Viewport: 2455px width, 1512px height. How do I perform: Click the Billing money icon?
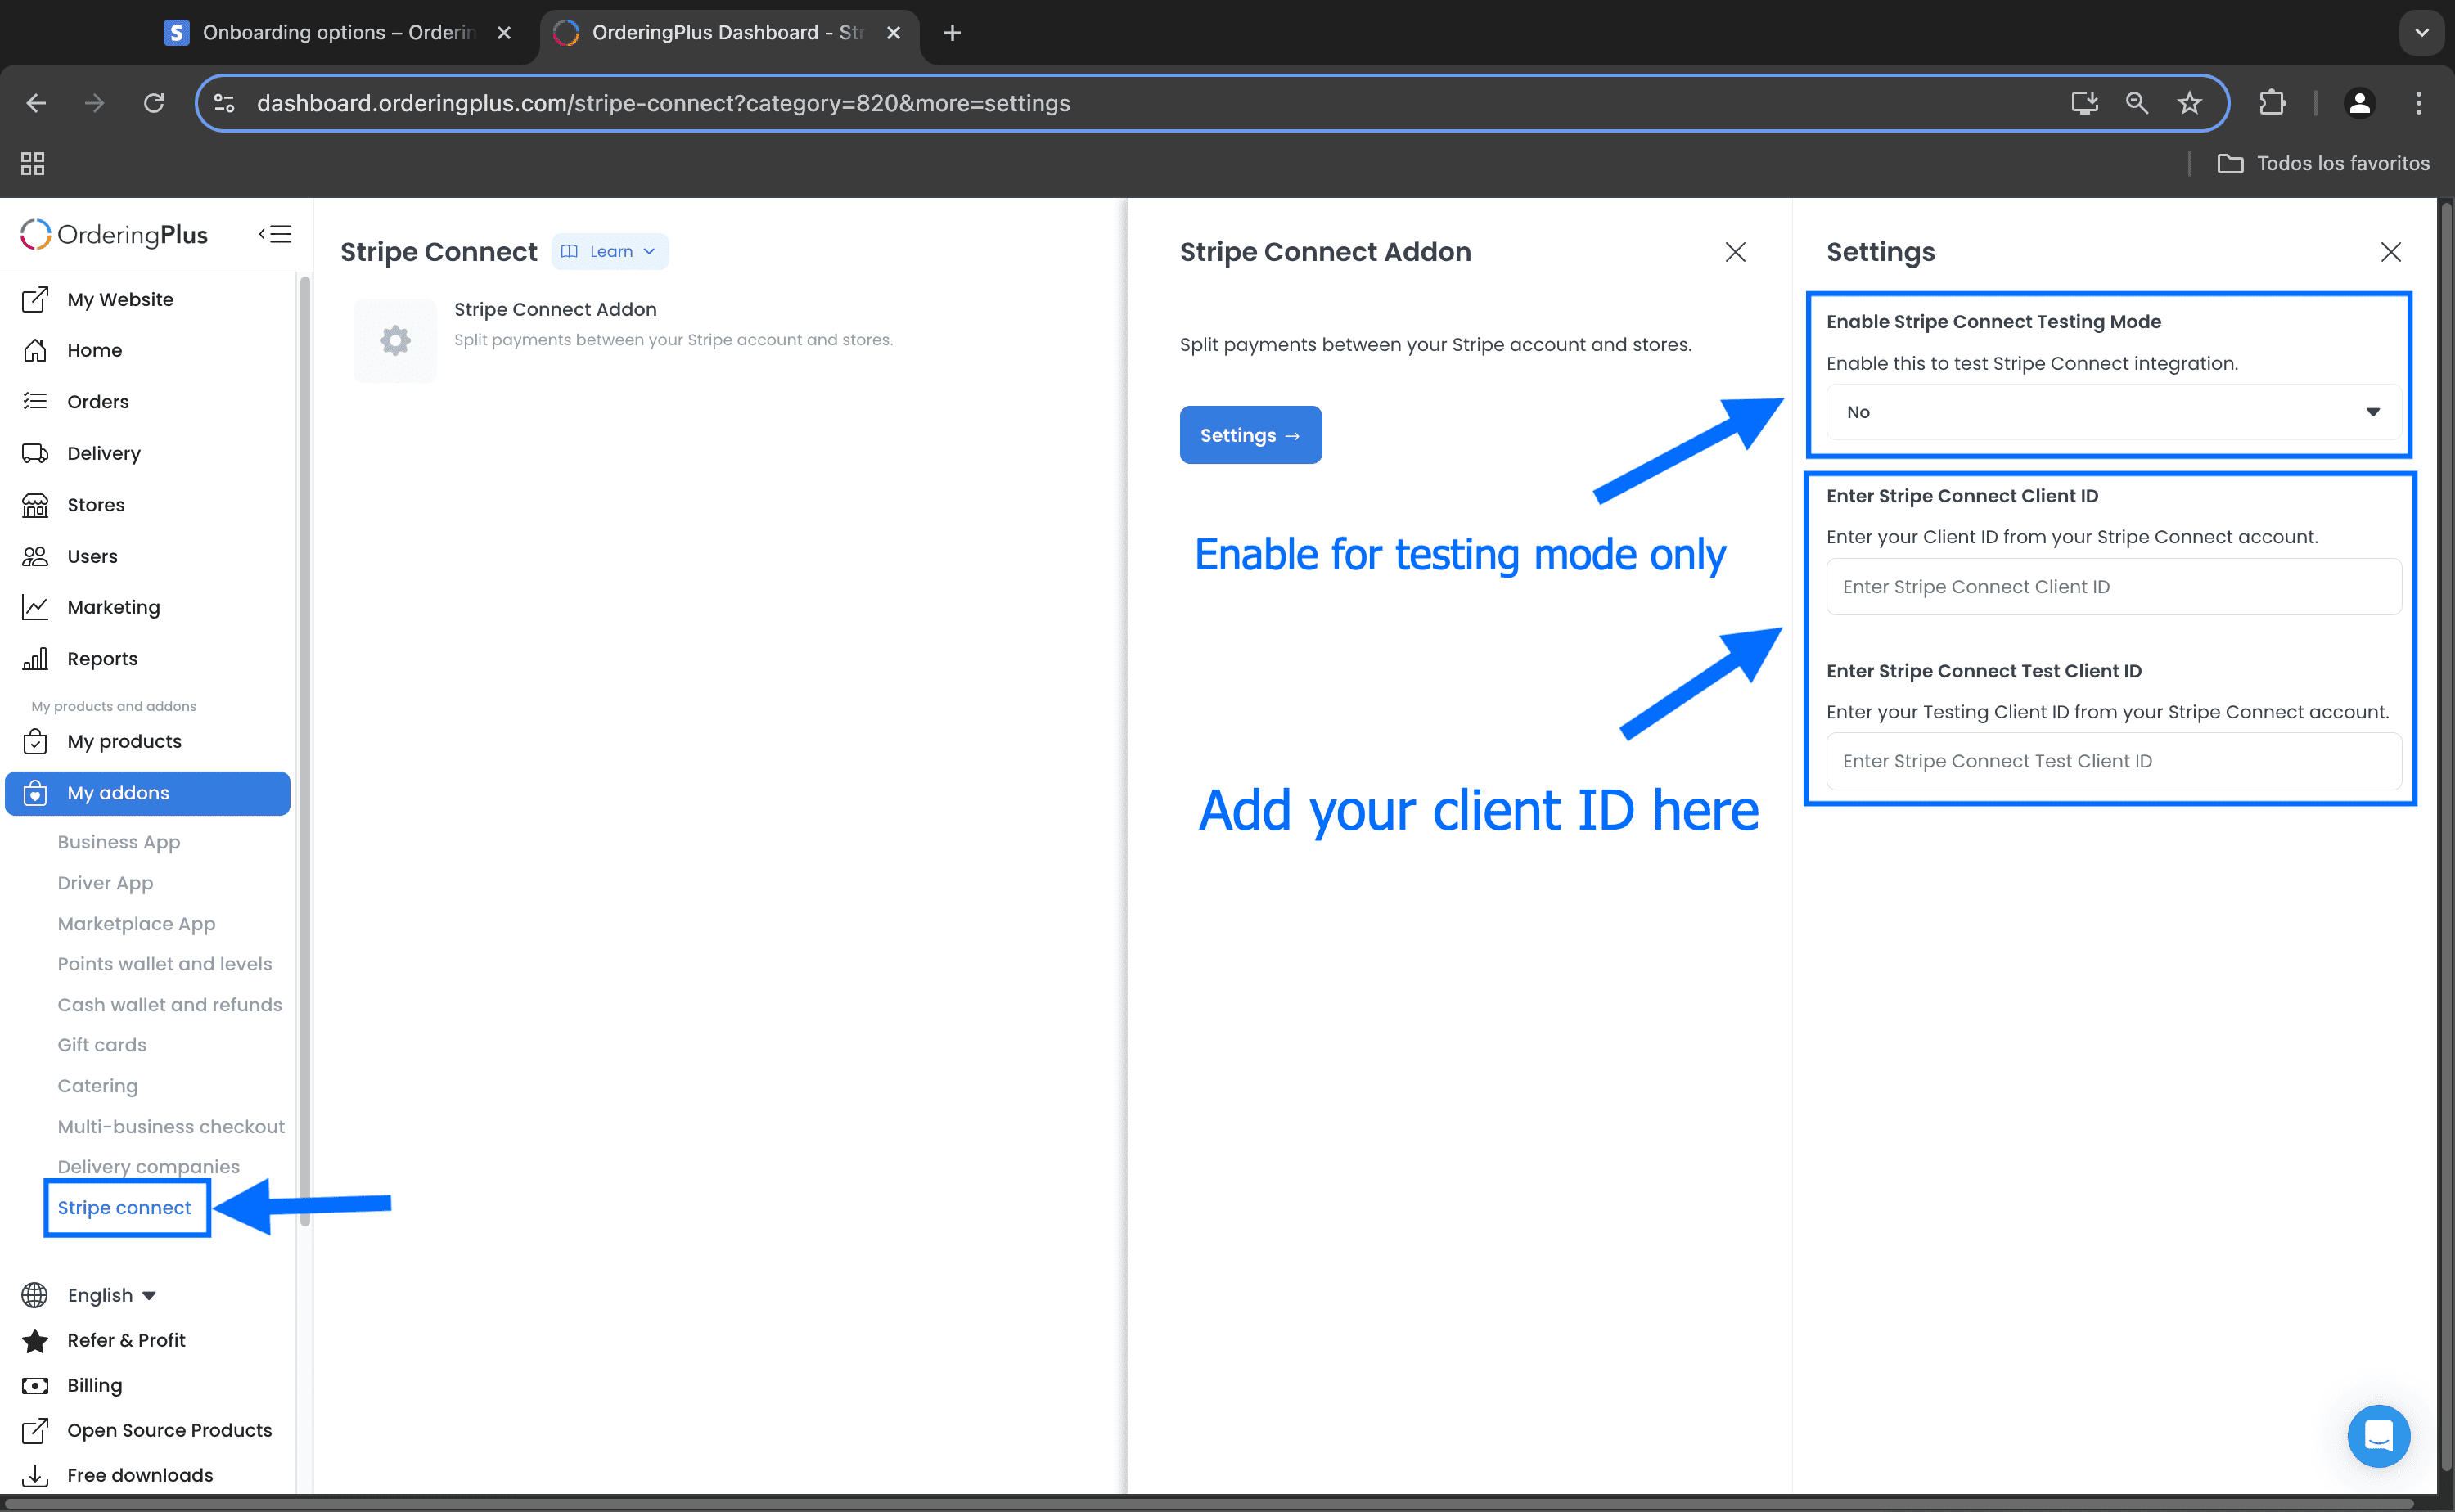pos(35,1385)
